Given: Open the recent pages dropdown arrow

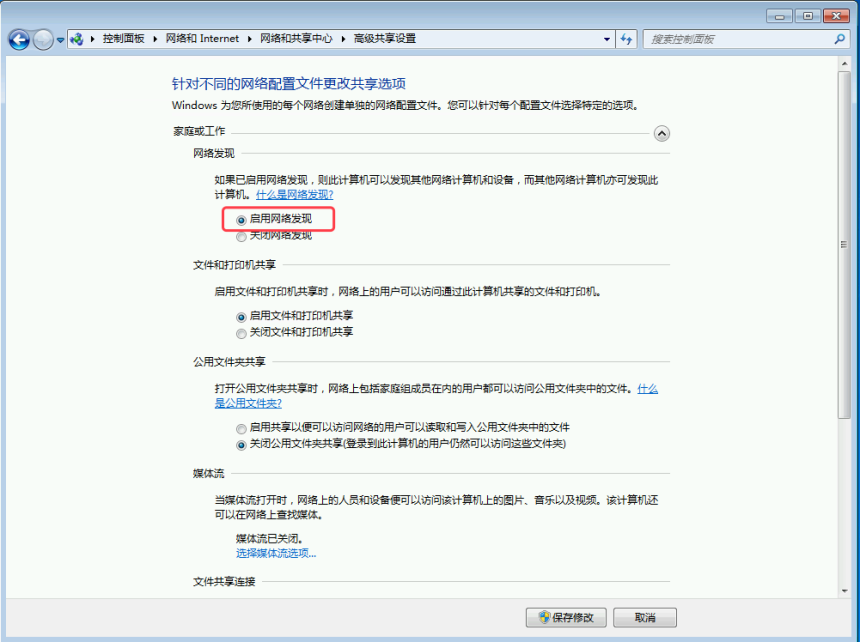Looking at the screenshot, I should pyautogui.click(x=61, y=40).
